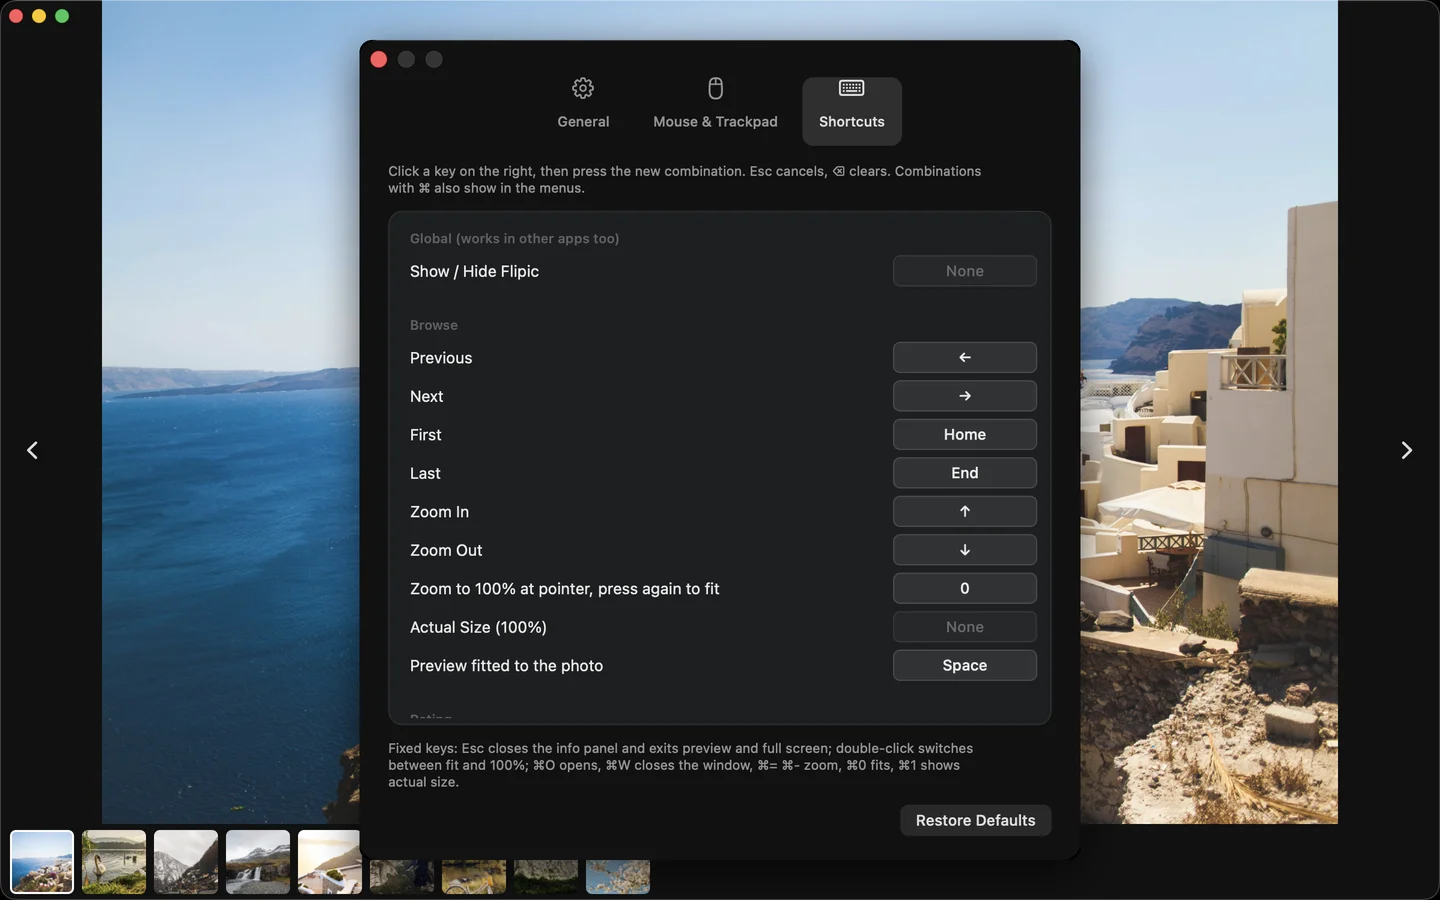Click the "First" label

425,435
